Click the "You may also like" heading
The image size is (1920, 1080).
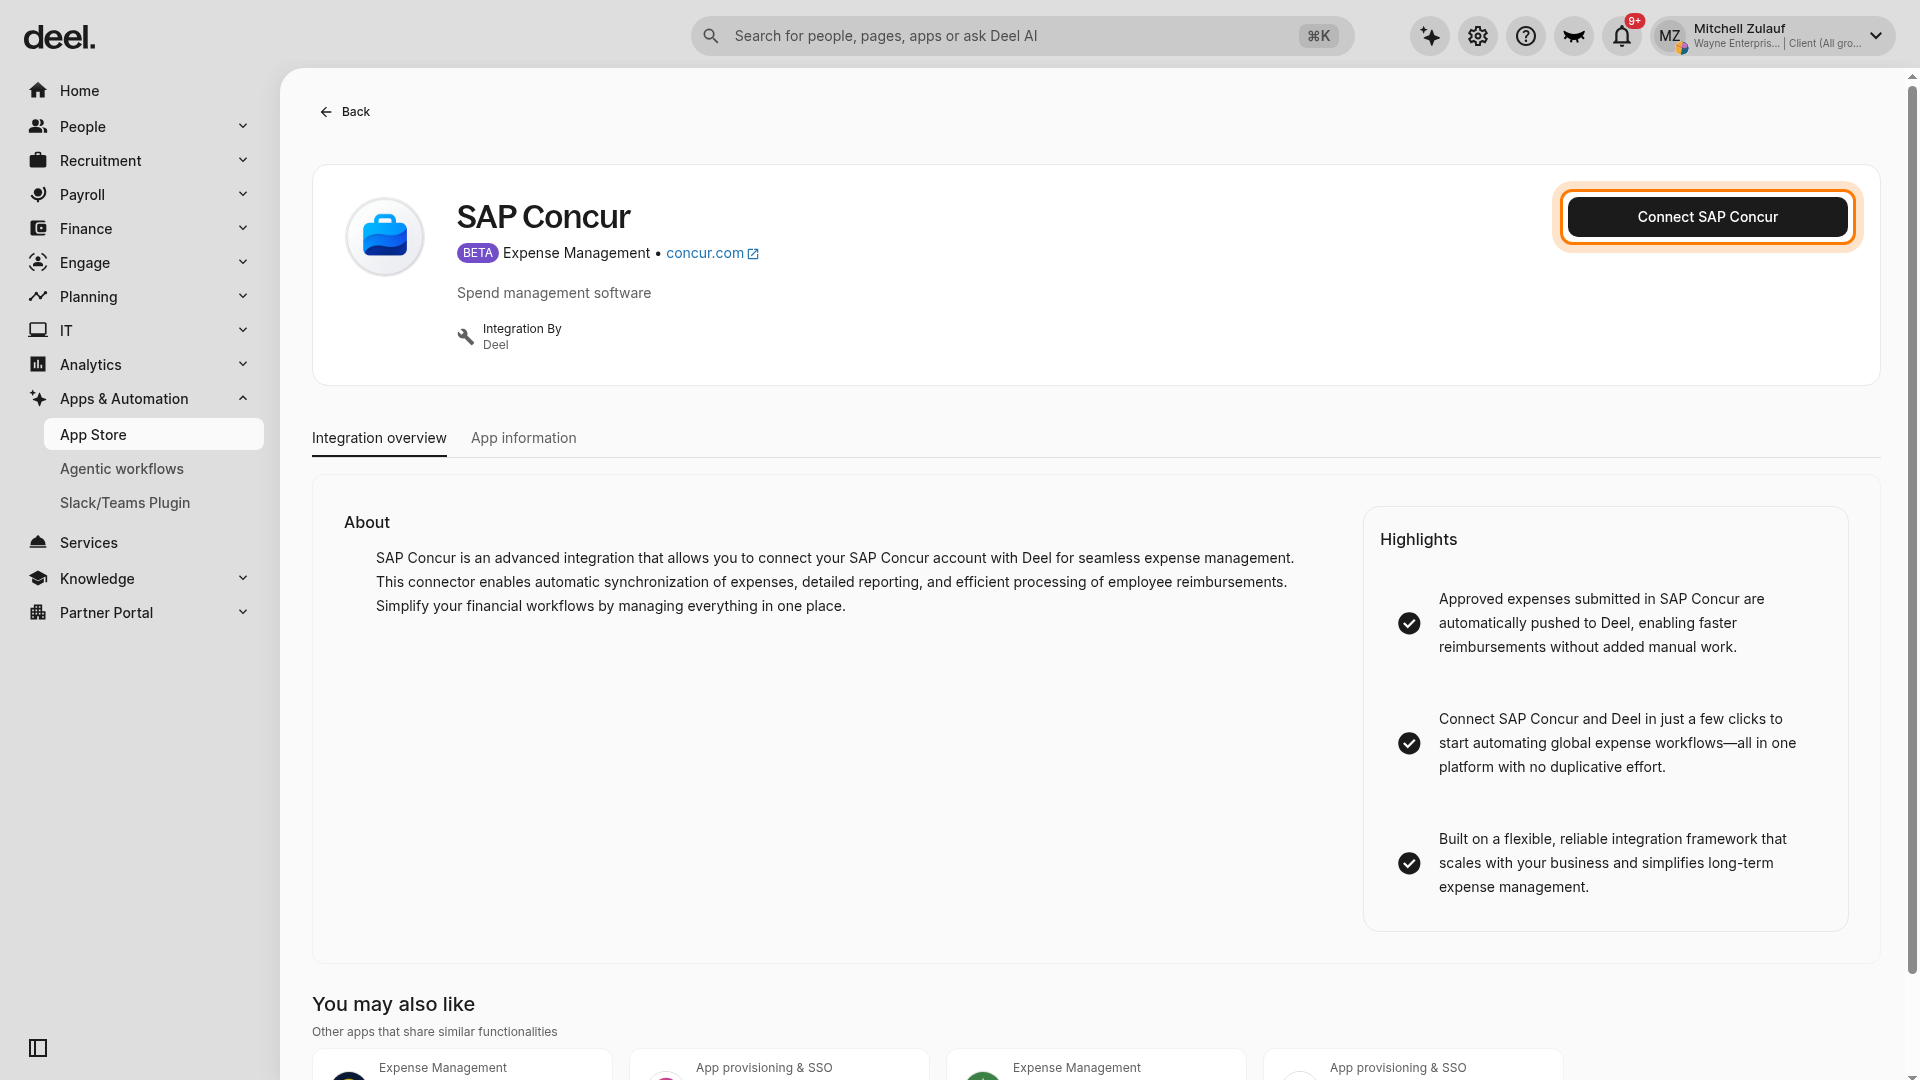(x=393, y=1004)
